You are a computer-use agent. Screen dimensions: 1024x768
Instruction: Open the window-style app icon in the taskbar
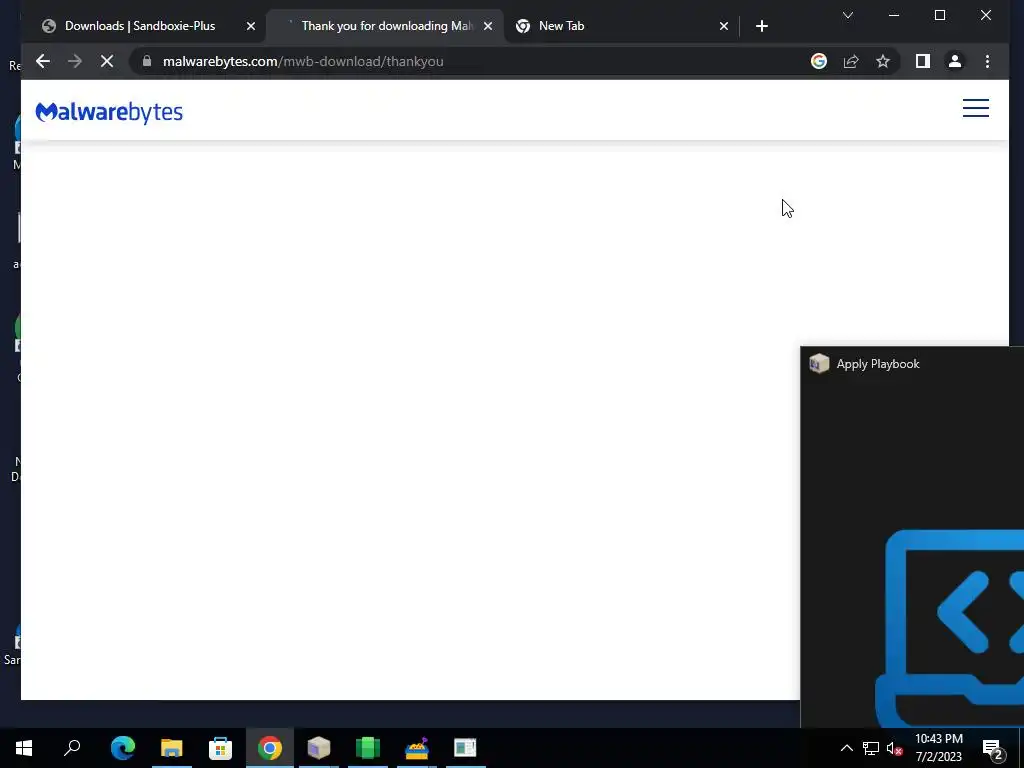465,748
